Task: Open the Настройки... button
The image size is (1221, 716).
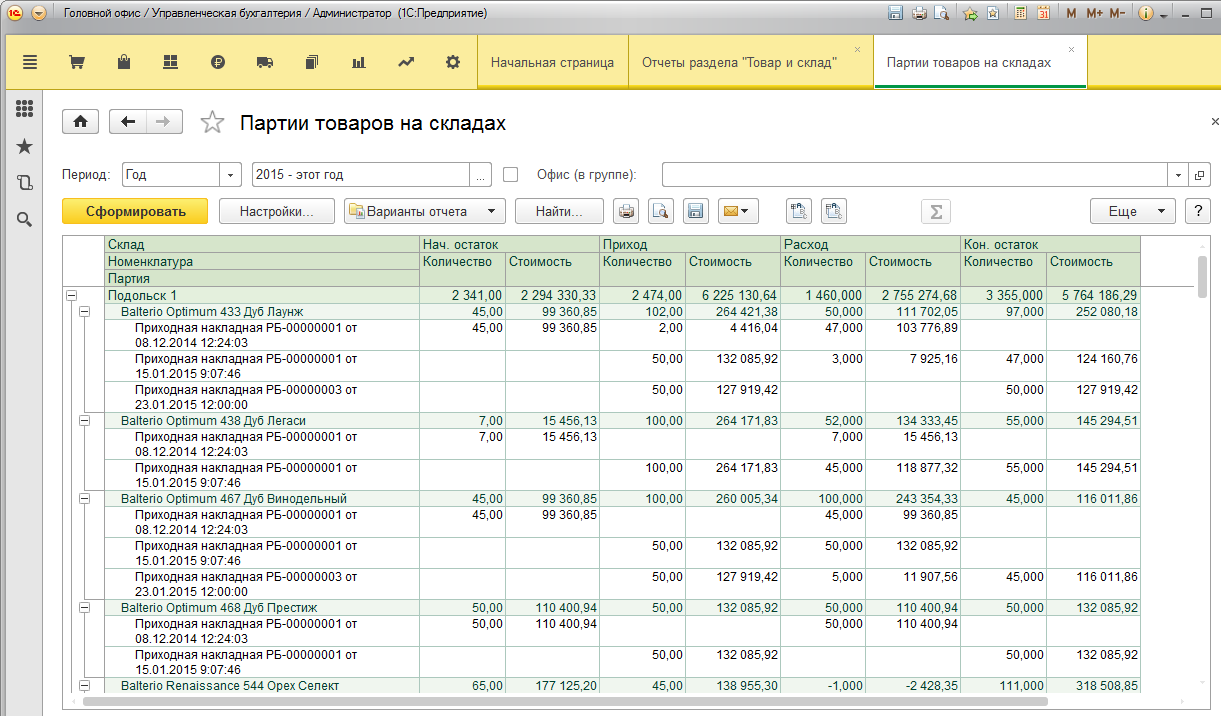Action: 276,211
